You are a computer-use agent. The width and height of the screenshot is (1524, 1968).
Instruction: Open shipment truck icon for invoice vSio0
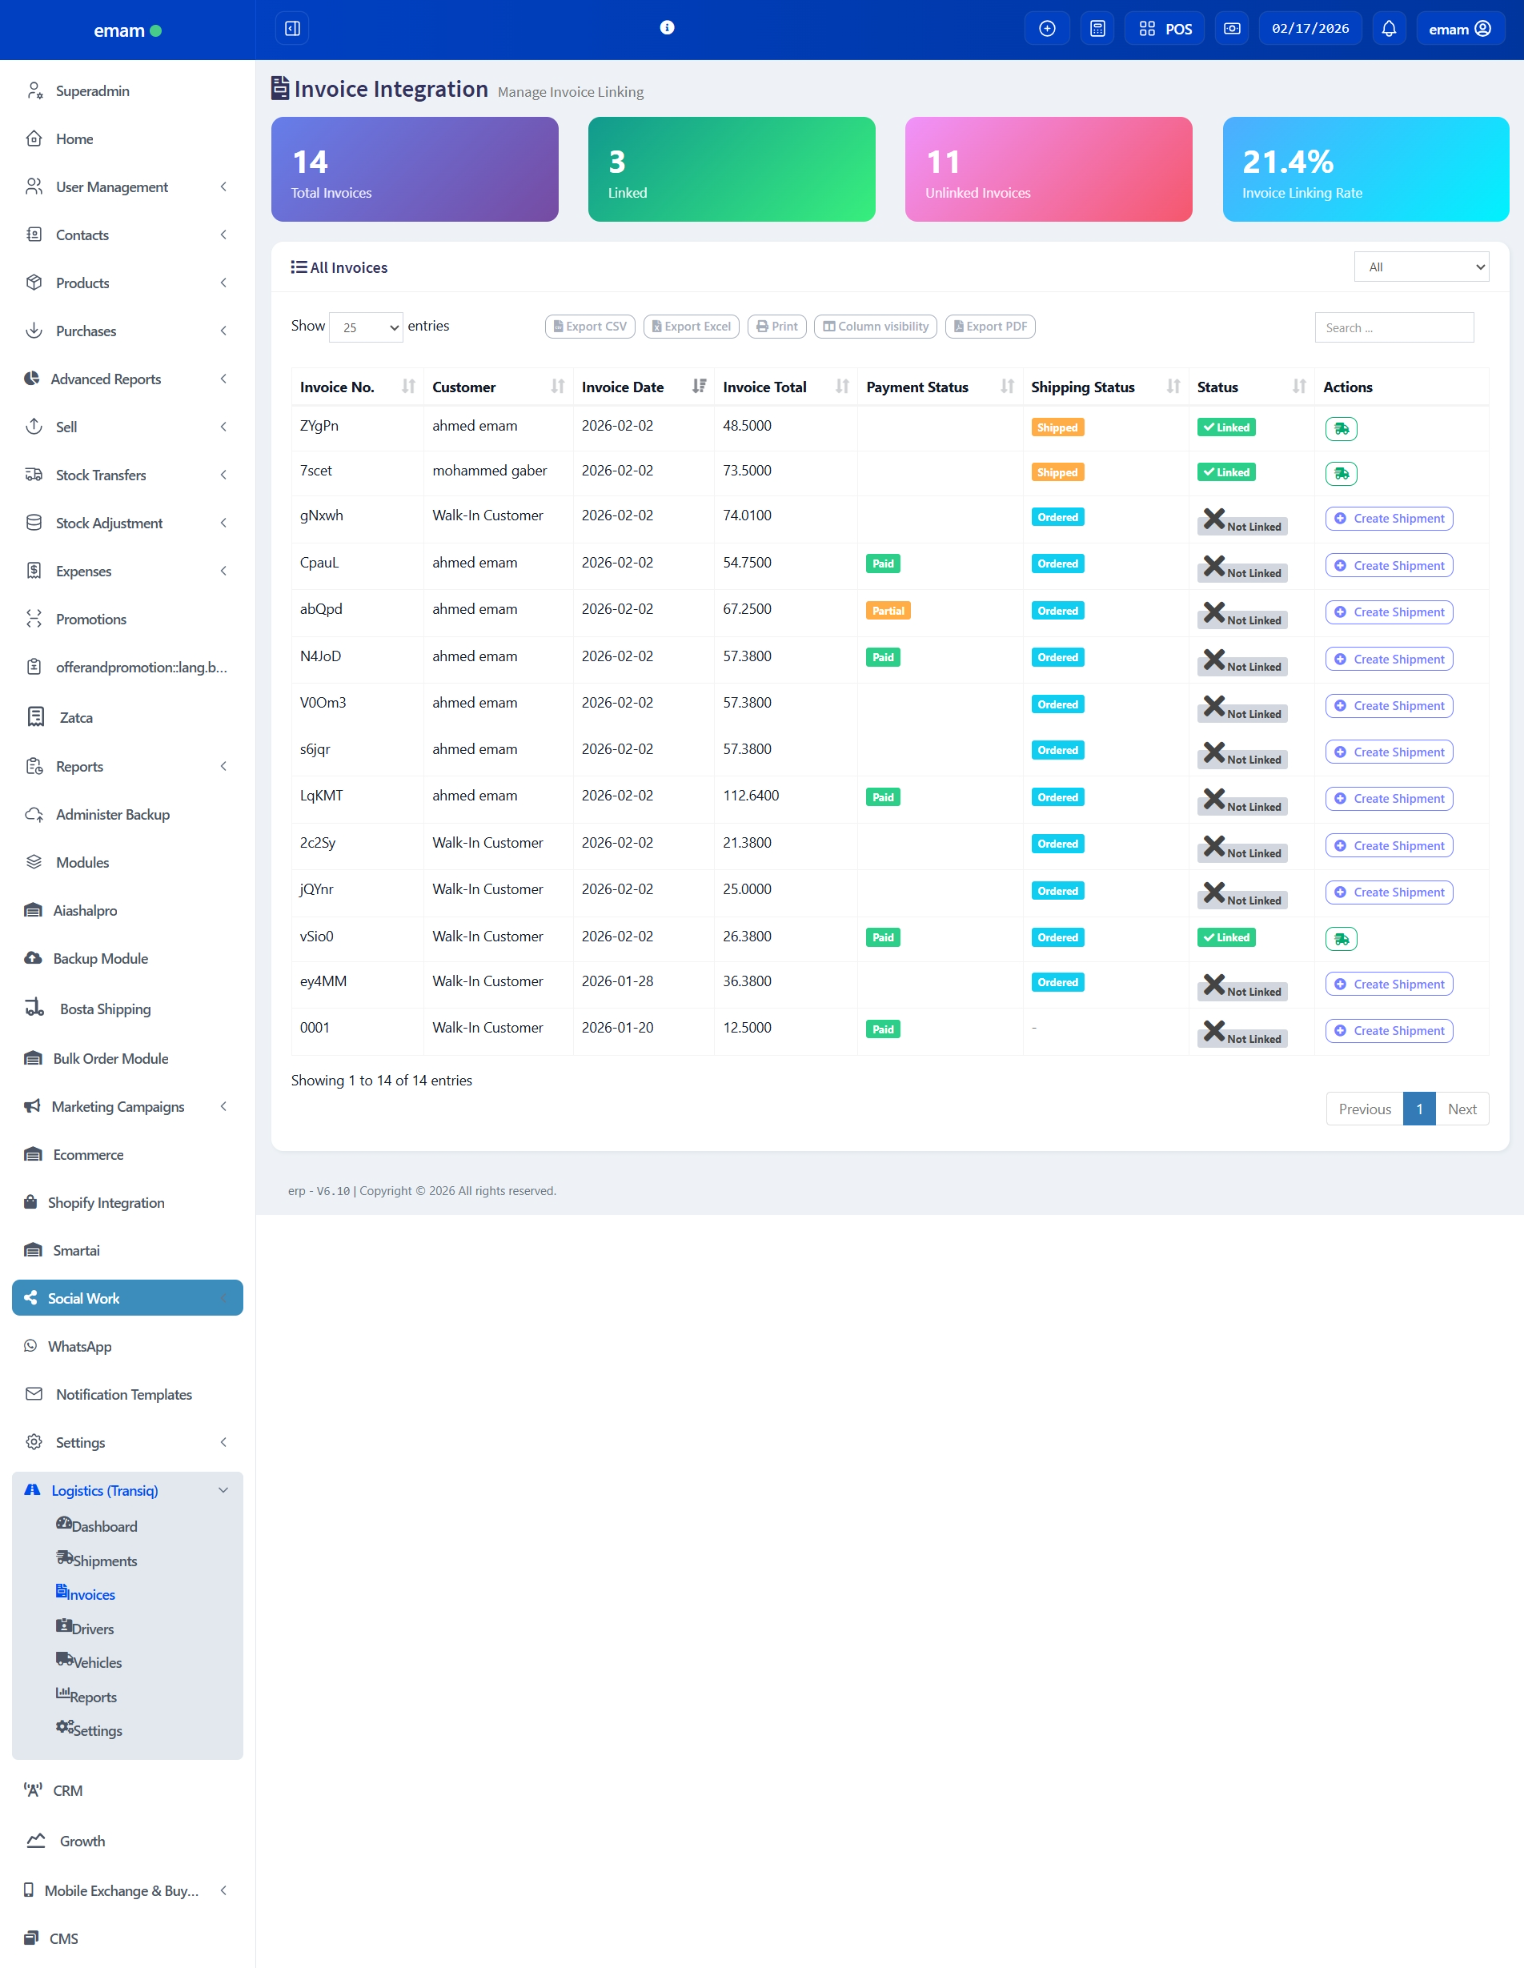(x=1341, y=939)
